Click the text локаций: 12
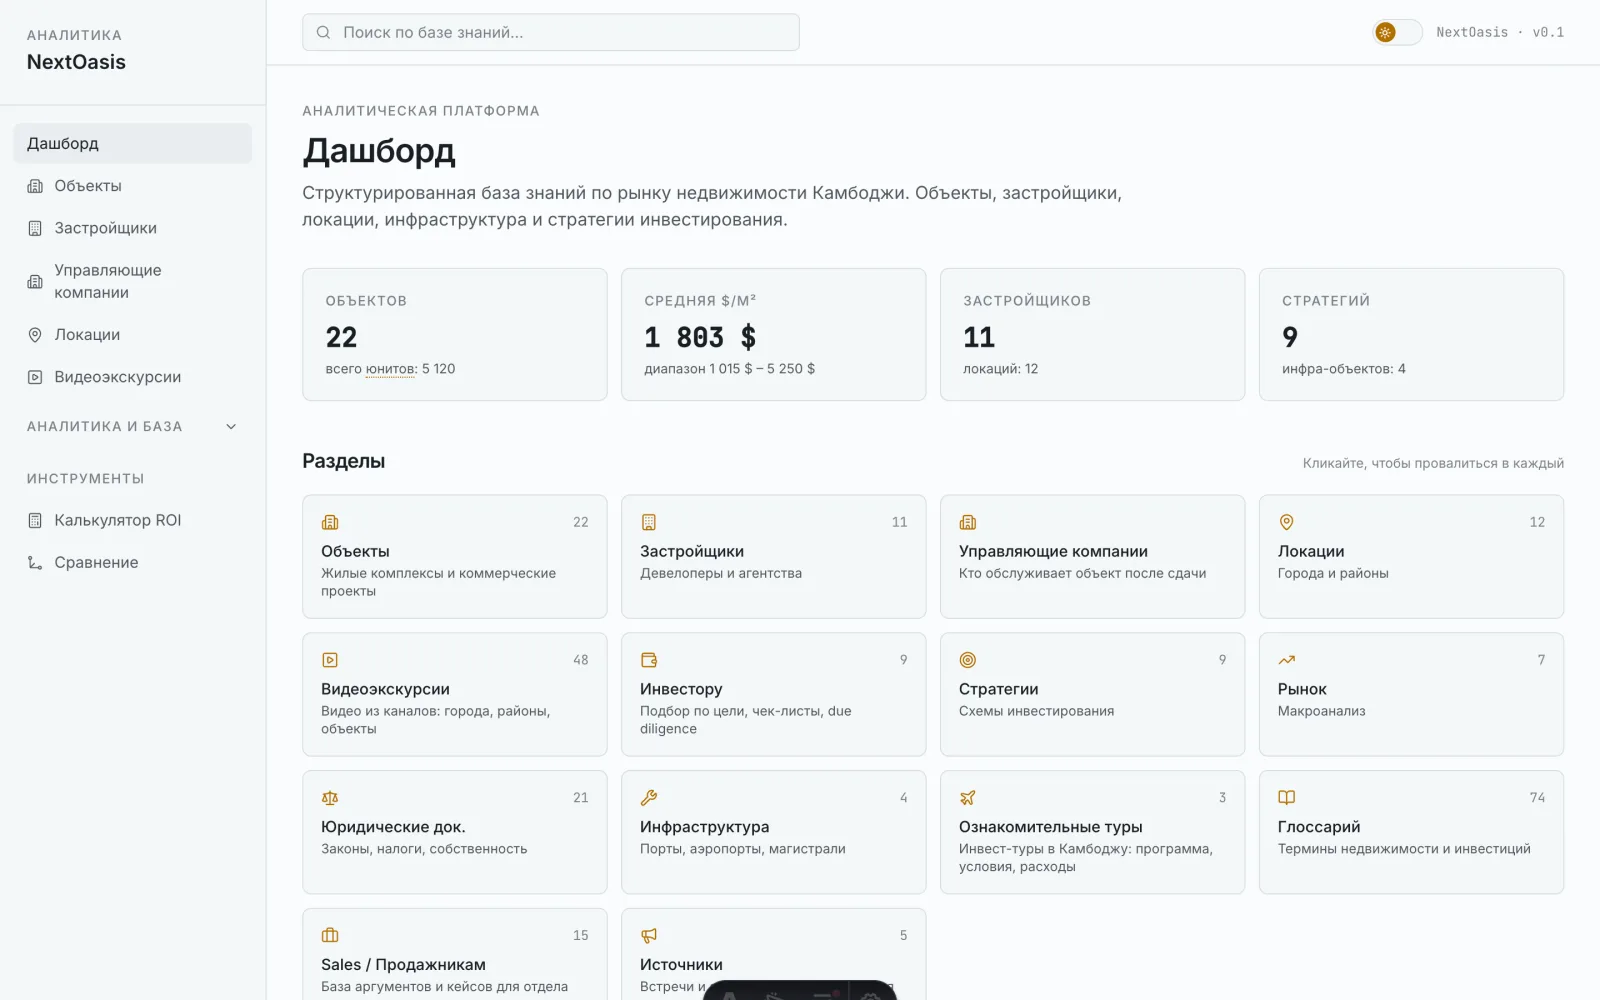The height and width of the screenshot is (1000, 1600). 1001,369
